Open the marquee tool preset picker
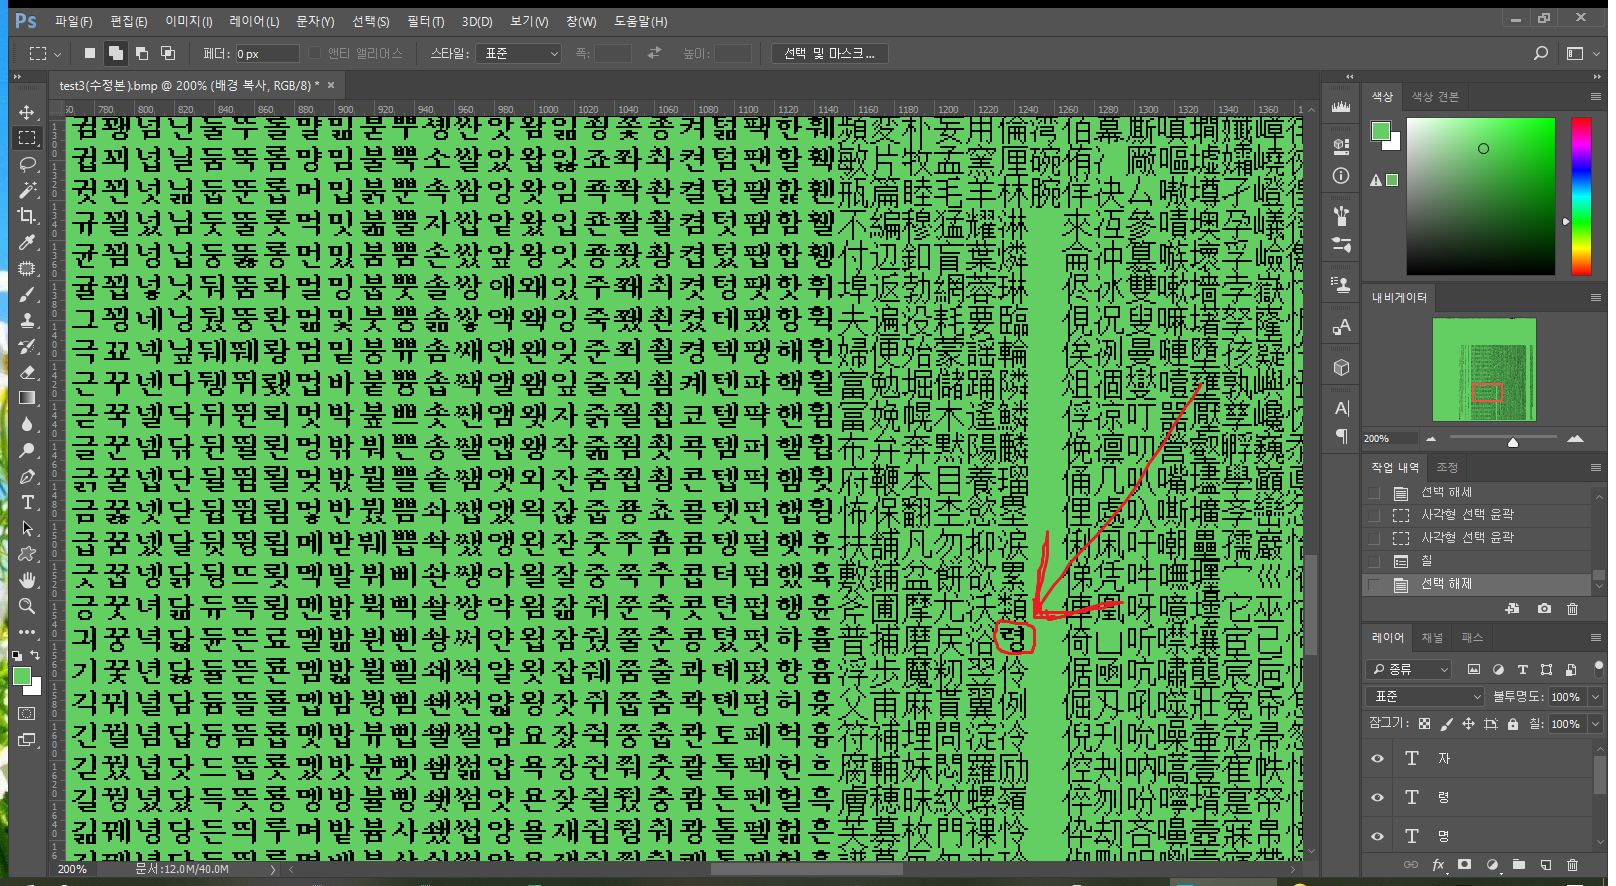The height and width of the screenshot is (886, 1616). (x=44, y=53)
